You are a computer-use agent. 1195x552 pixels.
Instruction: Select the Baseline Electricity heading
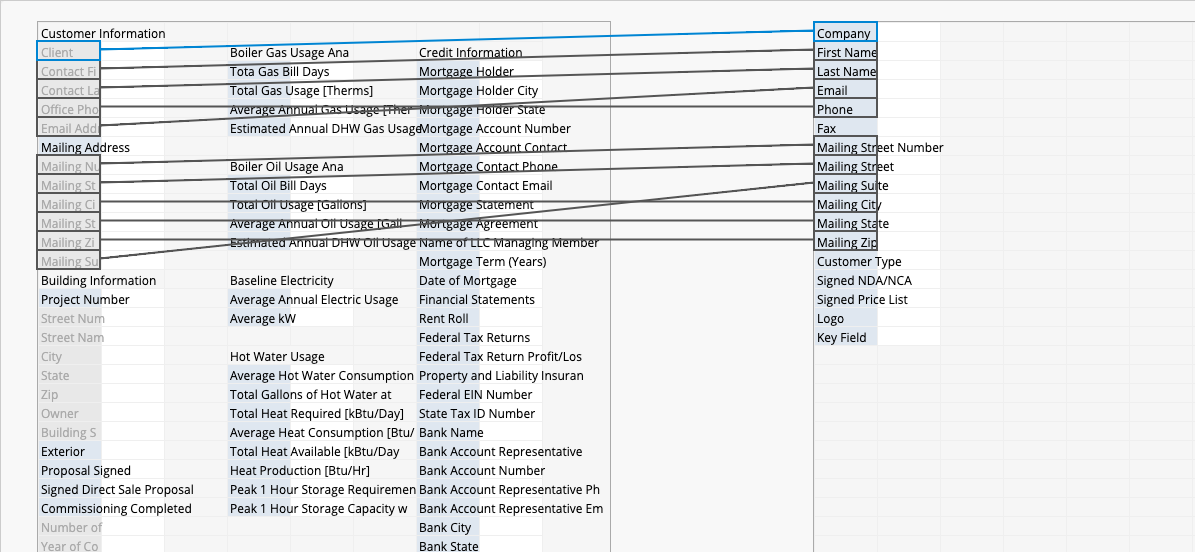click(x=282, y=280)
